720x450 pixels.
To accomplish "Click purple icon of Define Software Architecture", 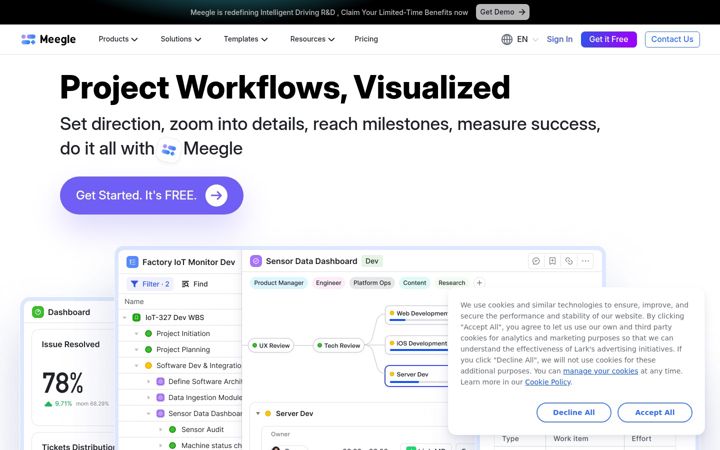I will [x=160, y=382].
